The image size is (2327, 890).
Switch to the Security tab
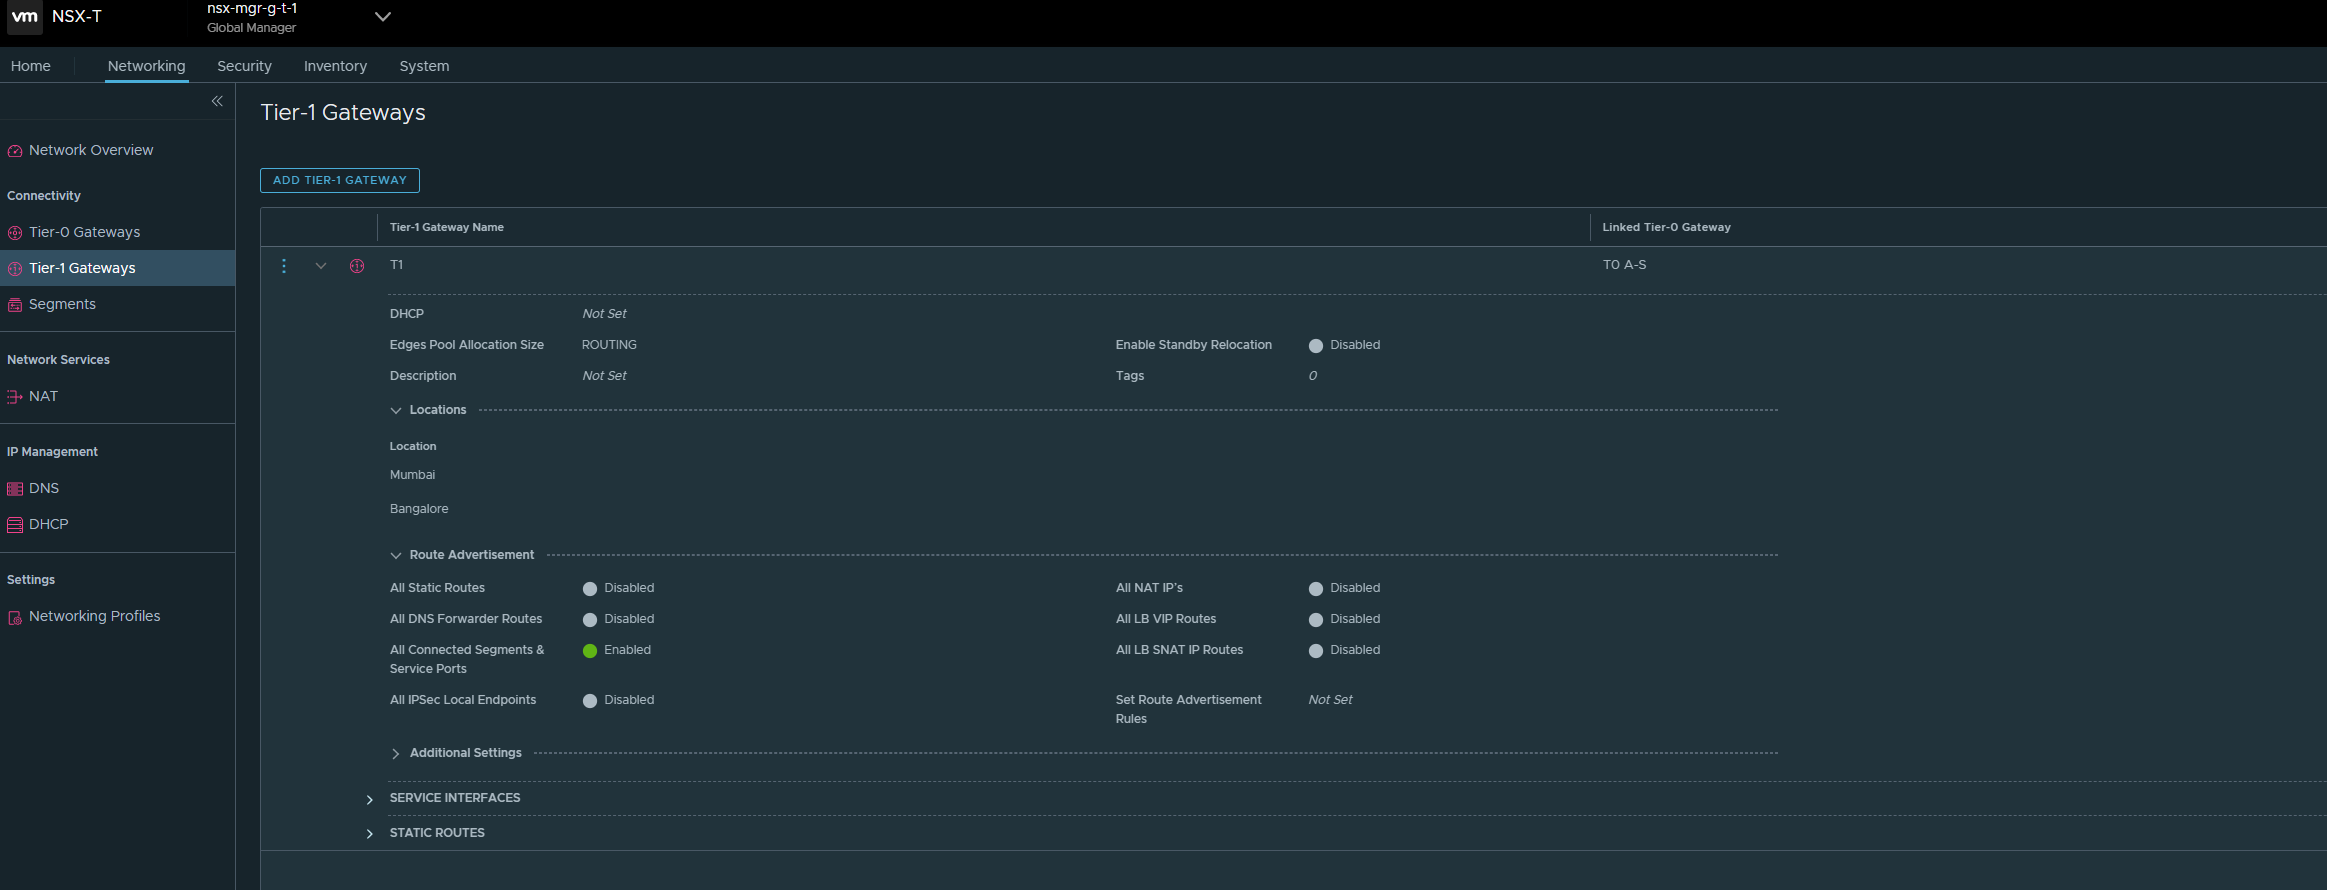244,66
